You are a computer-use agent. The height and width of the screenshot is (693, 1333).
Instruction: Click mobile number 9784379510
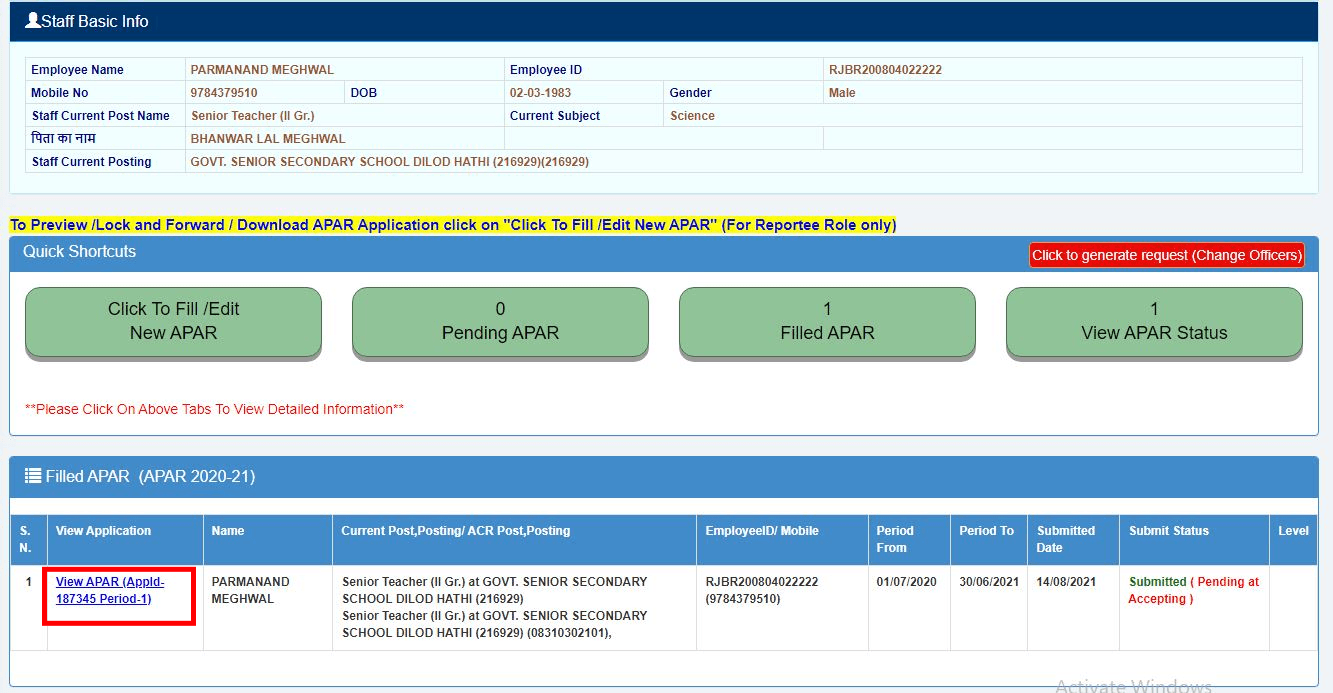pyautogui.click(x=226, y=92)
